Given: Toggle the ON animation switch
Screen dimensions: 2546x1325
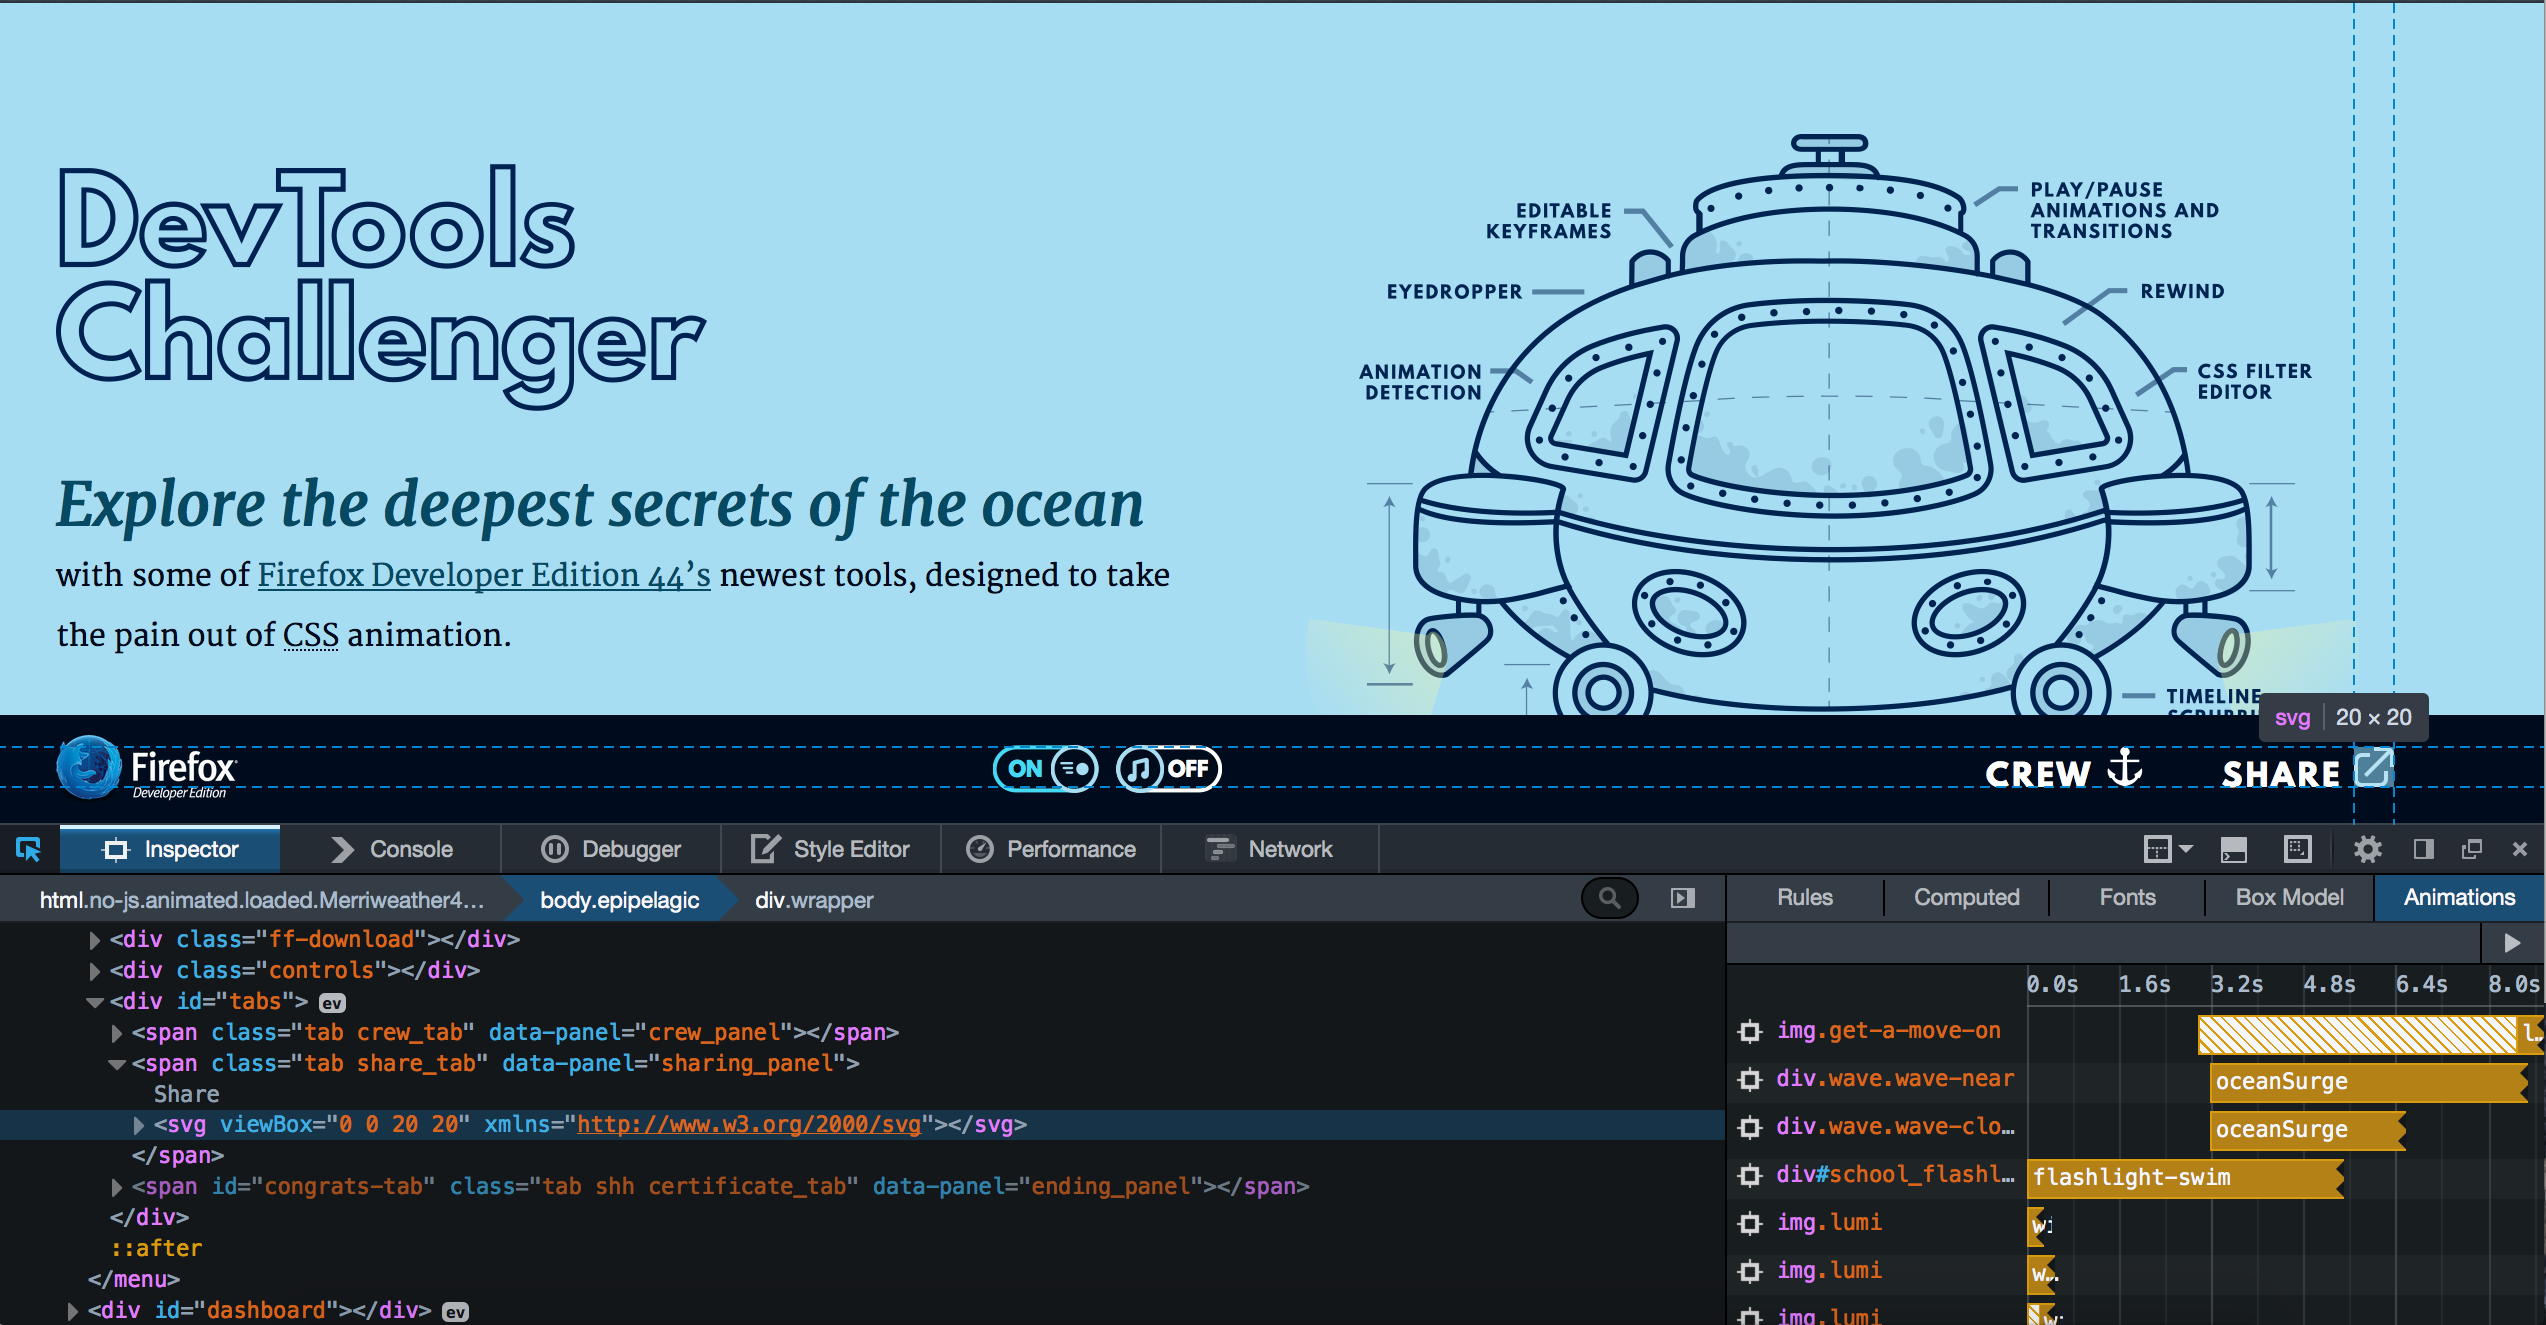Looking at the screenshot, I should point(1045,769).
